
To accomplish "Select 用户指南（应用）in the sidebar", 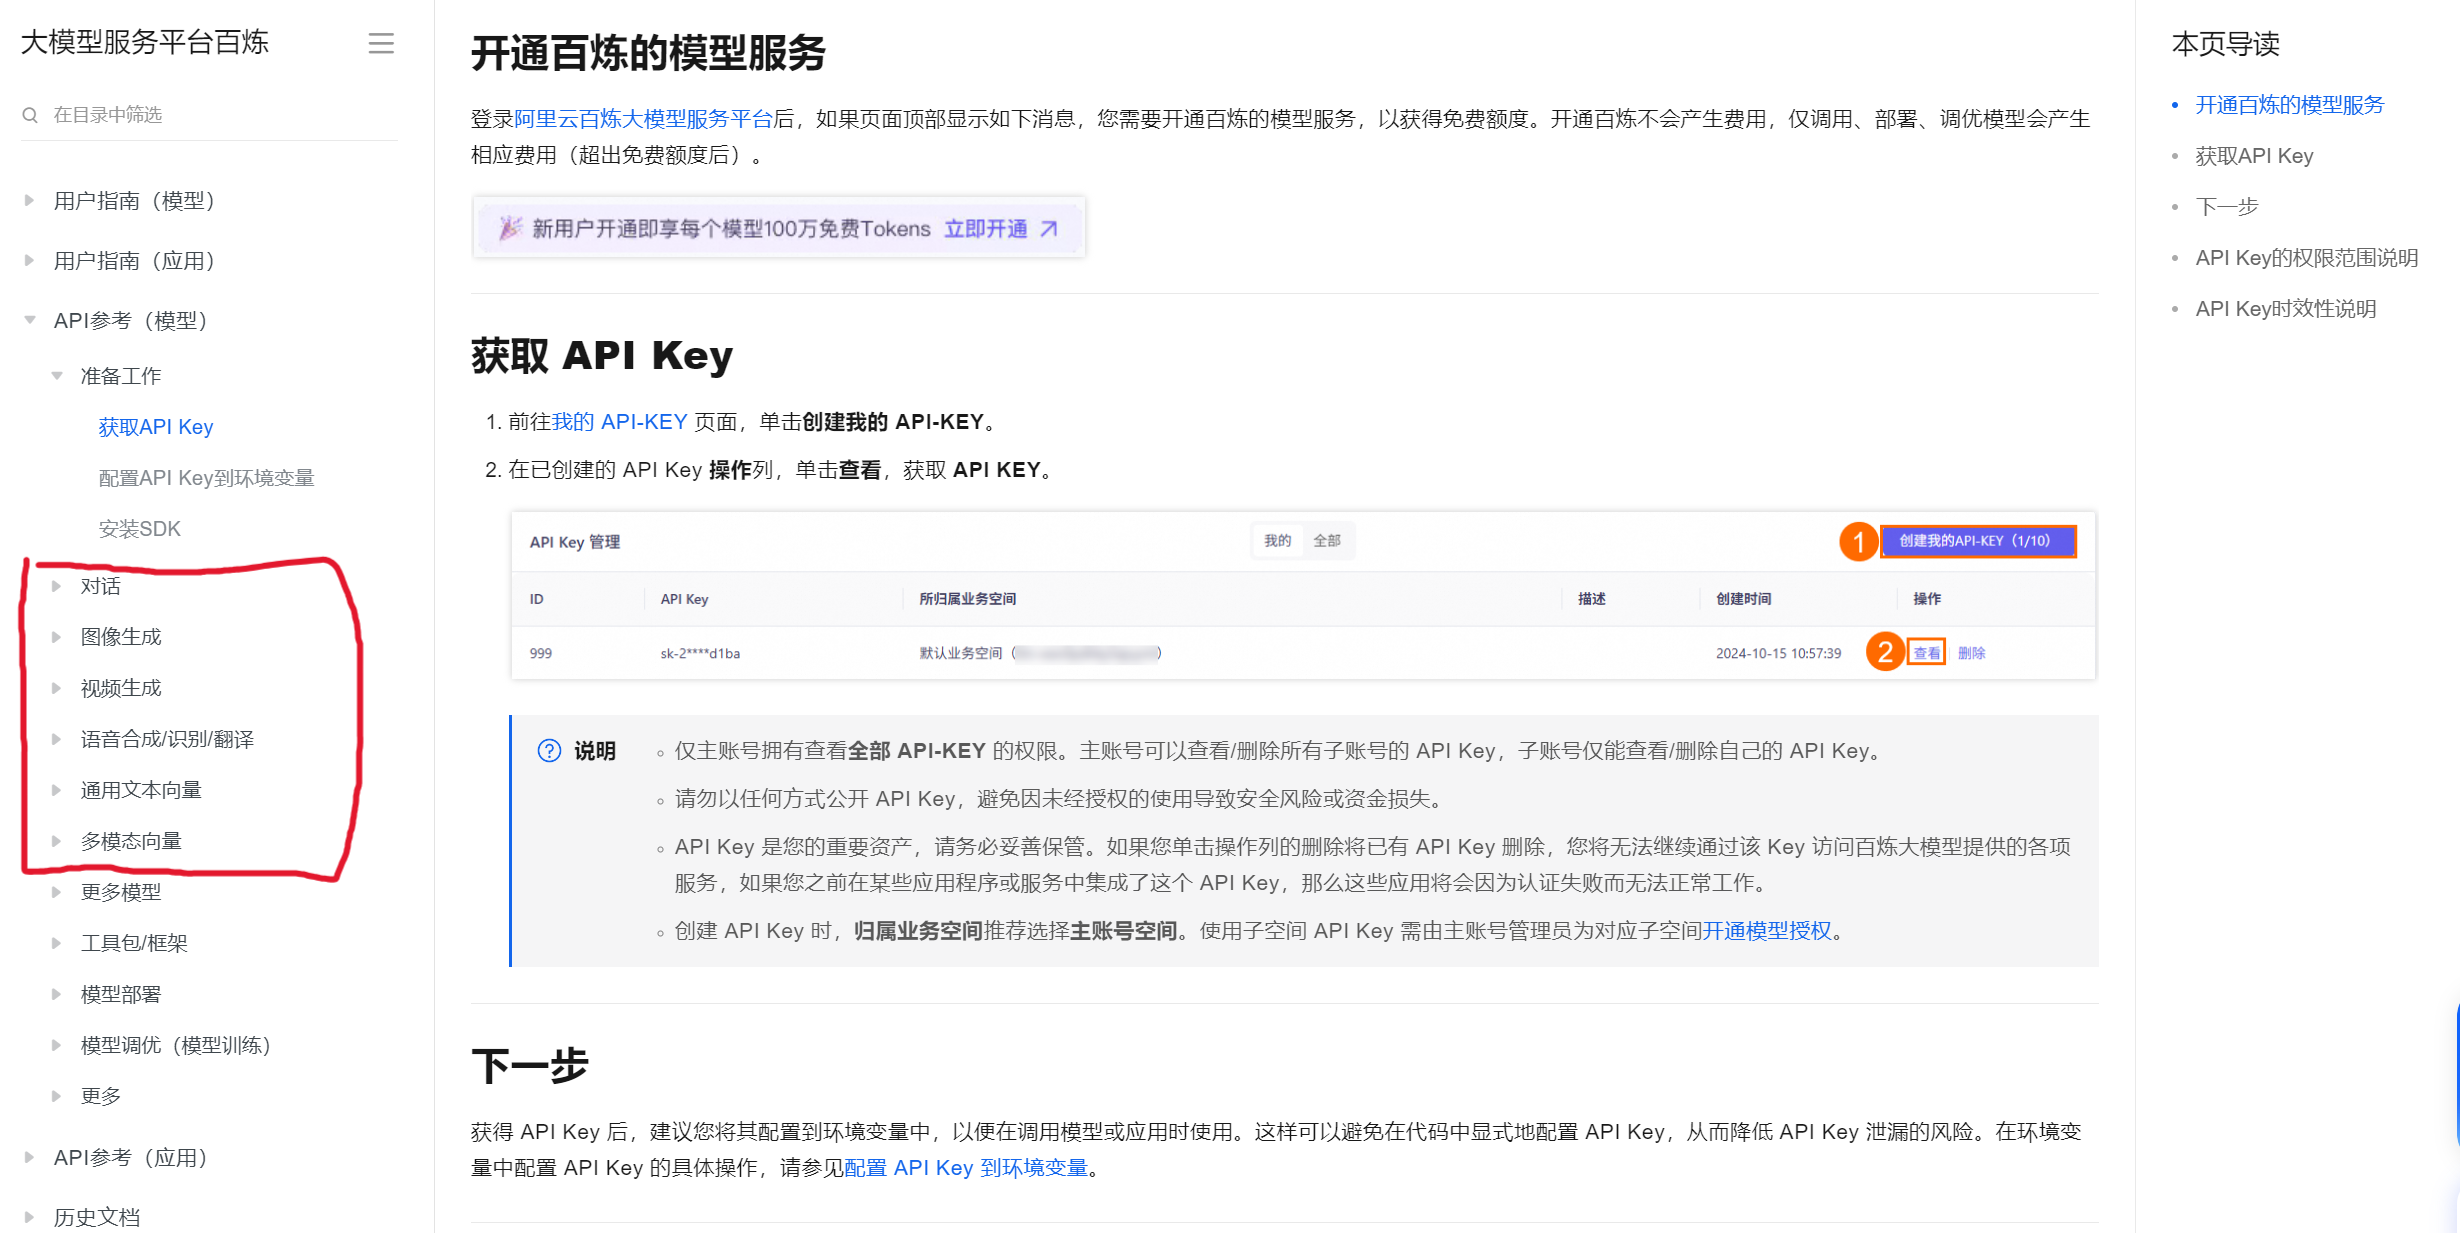I will point(135,260).
